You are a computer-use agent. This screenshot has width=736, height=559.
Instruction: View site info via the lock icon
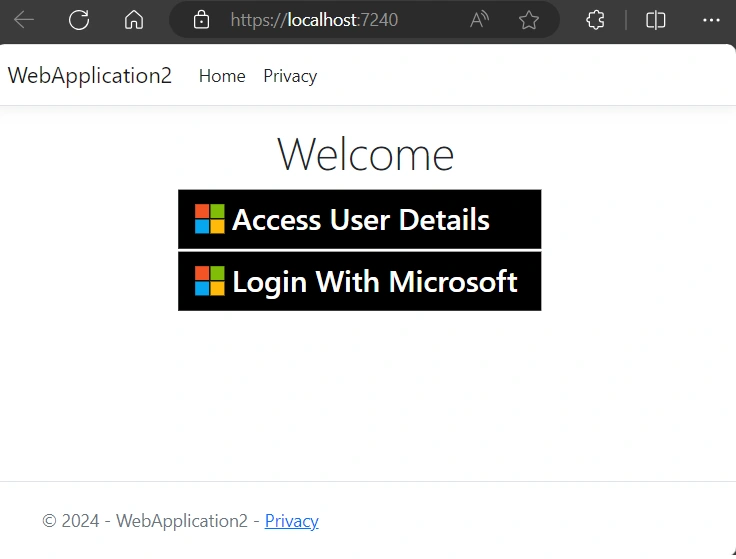pos(201,20)
